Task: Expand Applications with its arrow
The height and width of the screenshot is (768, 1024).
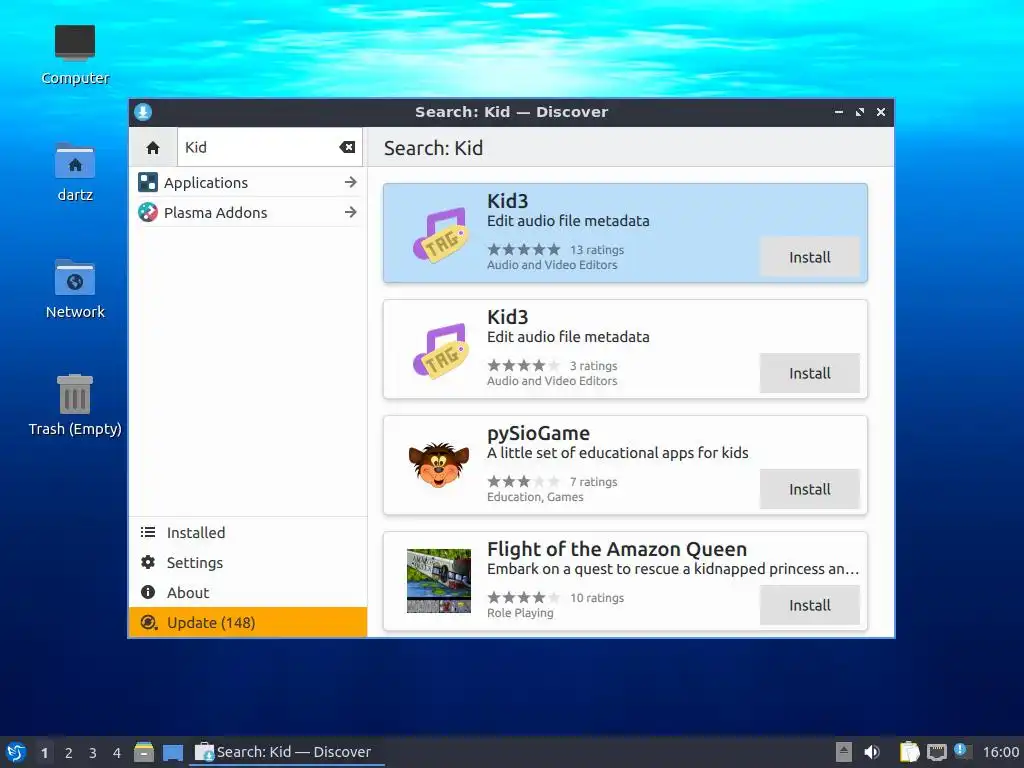Action: click(351, 182)
